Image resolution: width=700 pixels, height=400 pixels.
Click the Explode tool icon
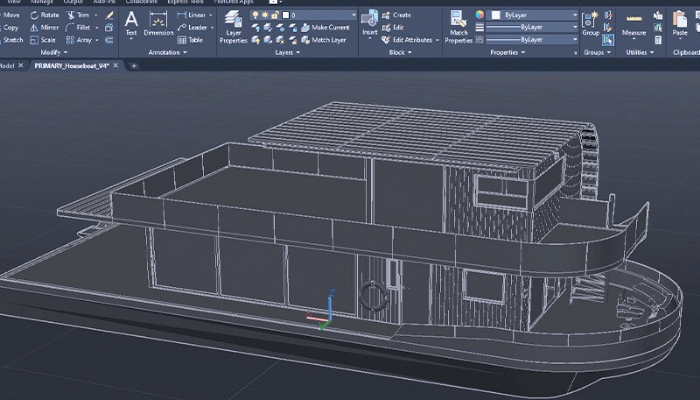(109, 28)
